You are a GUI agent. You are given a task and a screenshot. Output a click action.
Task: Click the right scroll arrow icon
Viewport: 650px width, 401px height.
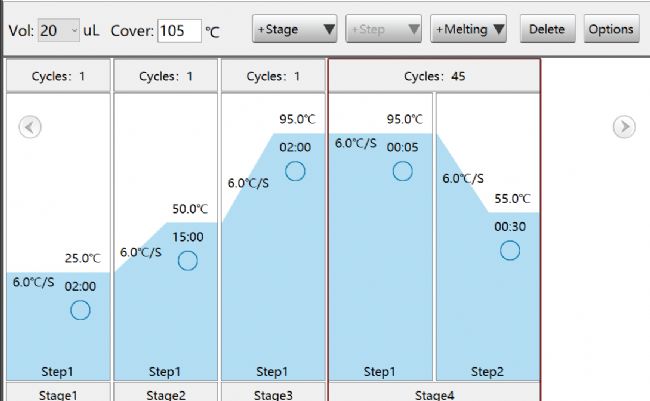(x=623, y=127)
